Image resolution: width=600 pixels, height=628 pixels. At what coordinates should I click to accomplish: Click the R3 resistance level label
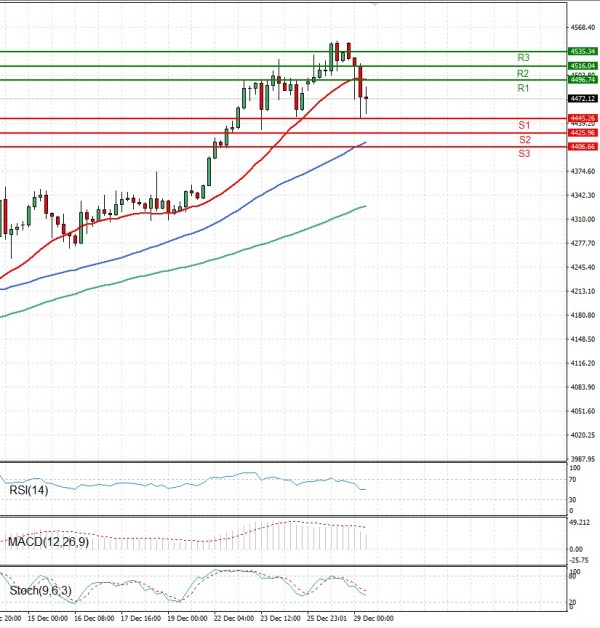[x=523, y=58]
